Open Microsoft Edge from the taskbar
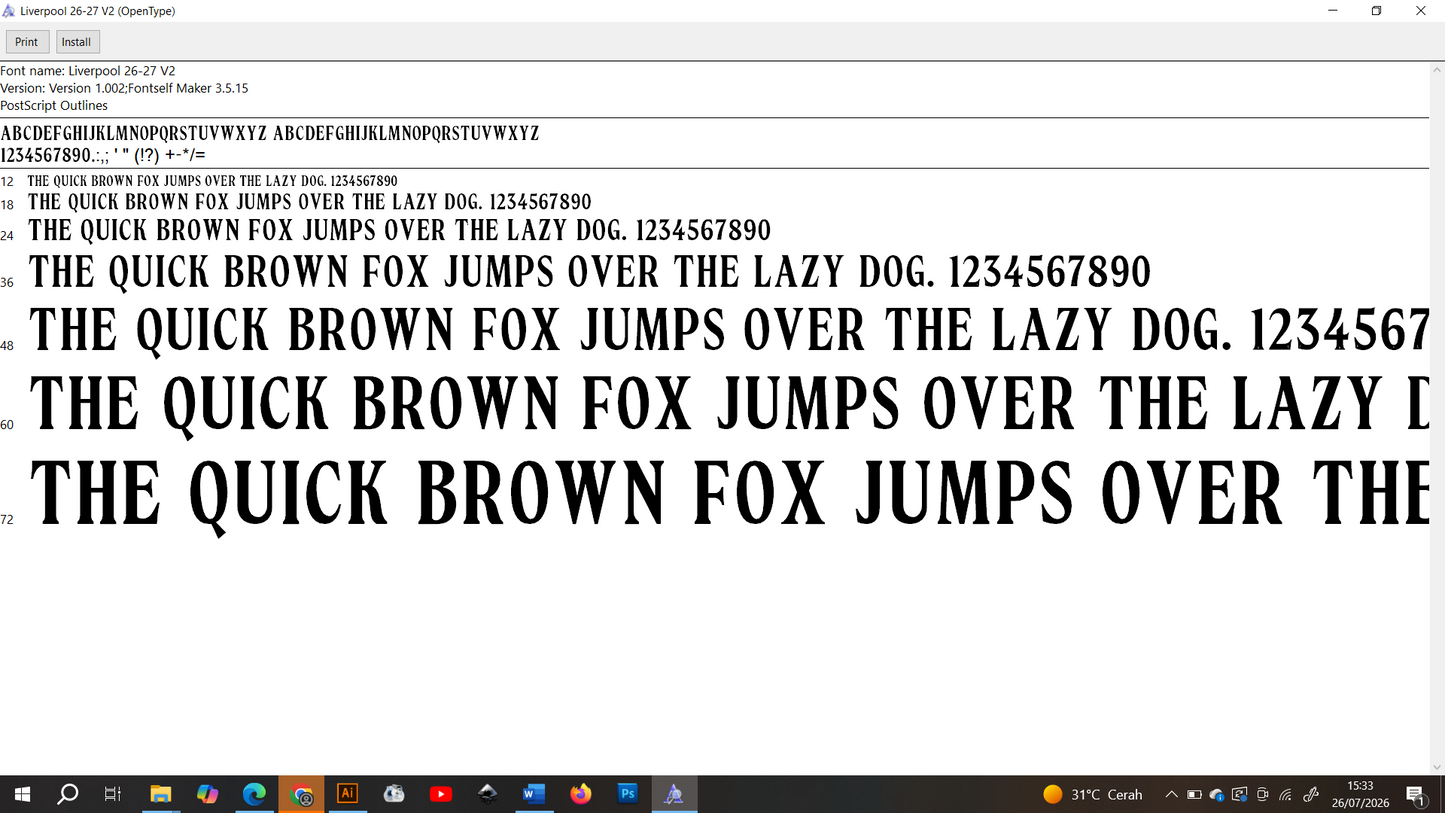Image resolution: width=1445 pixels, height=813 pixels. pos(254,794)
